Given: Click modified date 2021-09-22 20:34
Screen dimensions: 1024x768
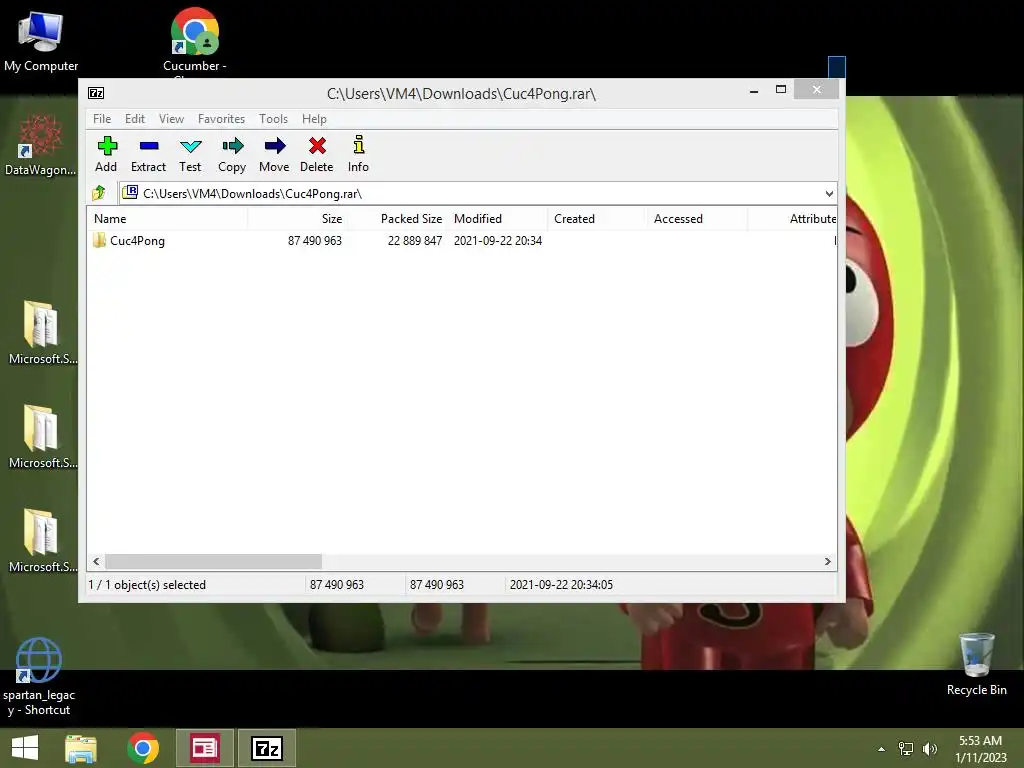Looking at the screenshot, I should point(498,240).
